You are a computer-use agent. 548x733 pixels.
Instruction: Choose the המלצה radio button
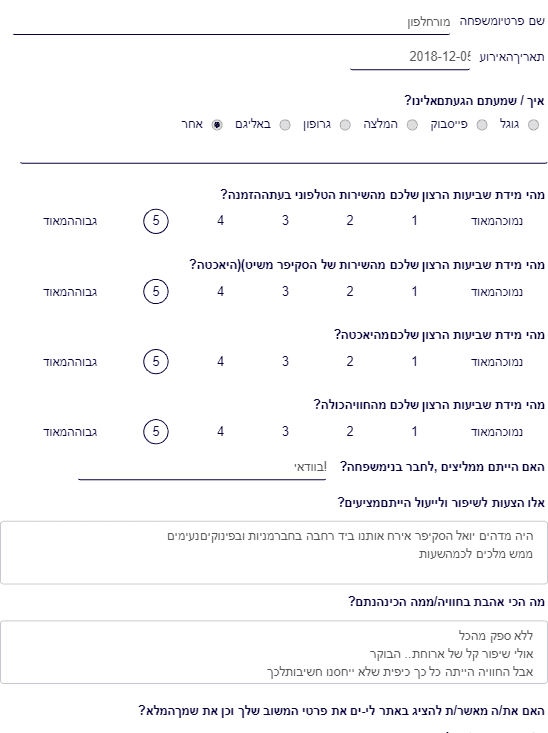point(412,125)
